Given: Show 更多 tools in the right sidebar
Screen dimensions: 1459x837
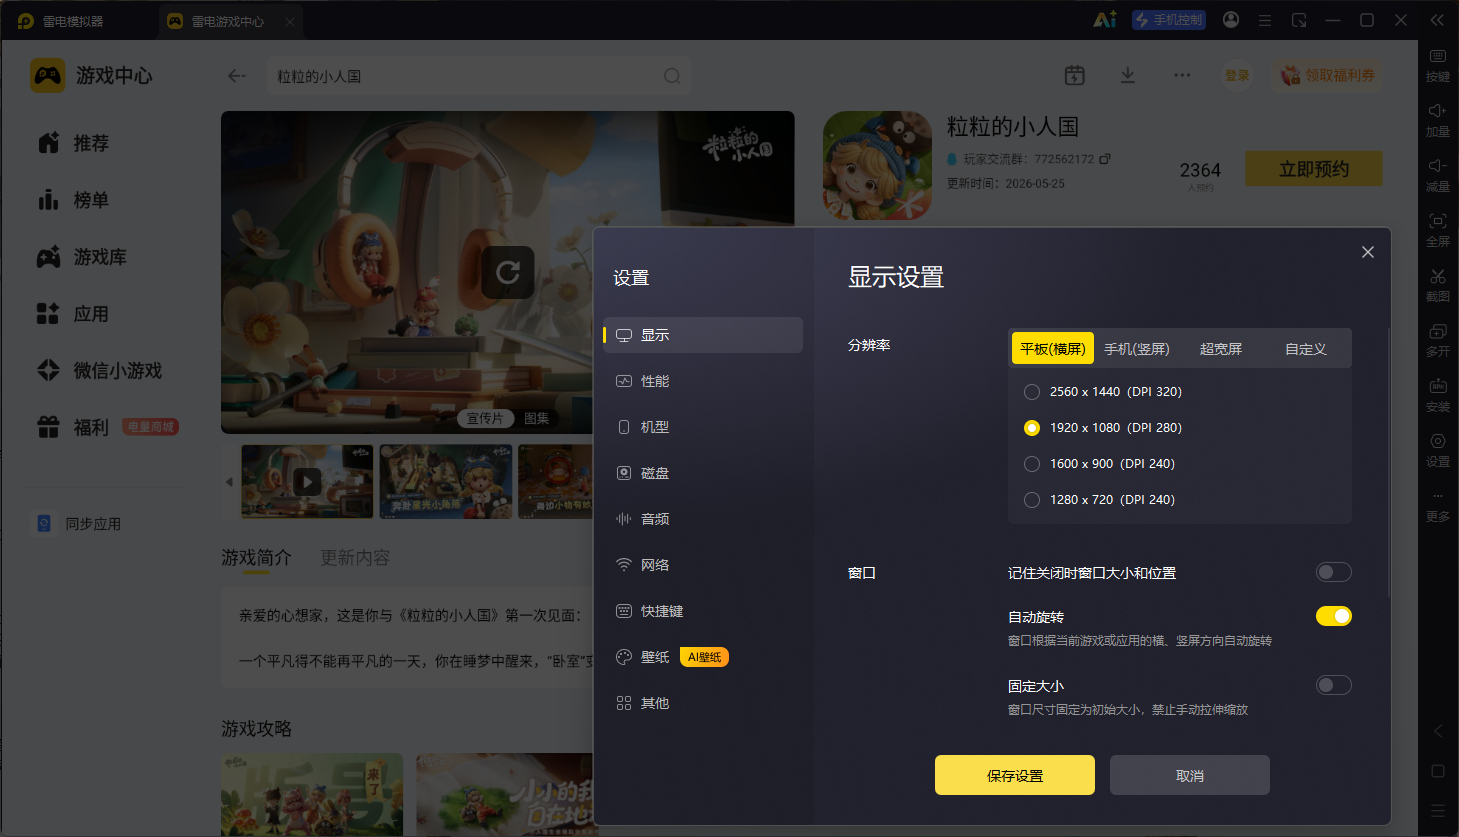Looking at the screenshot, I should point(1438,506).
